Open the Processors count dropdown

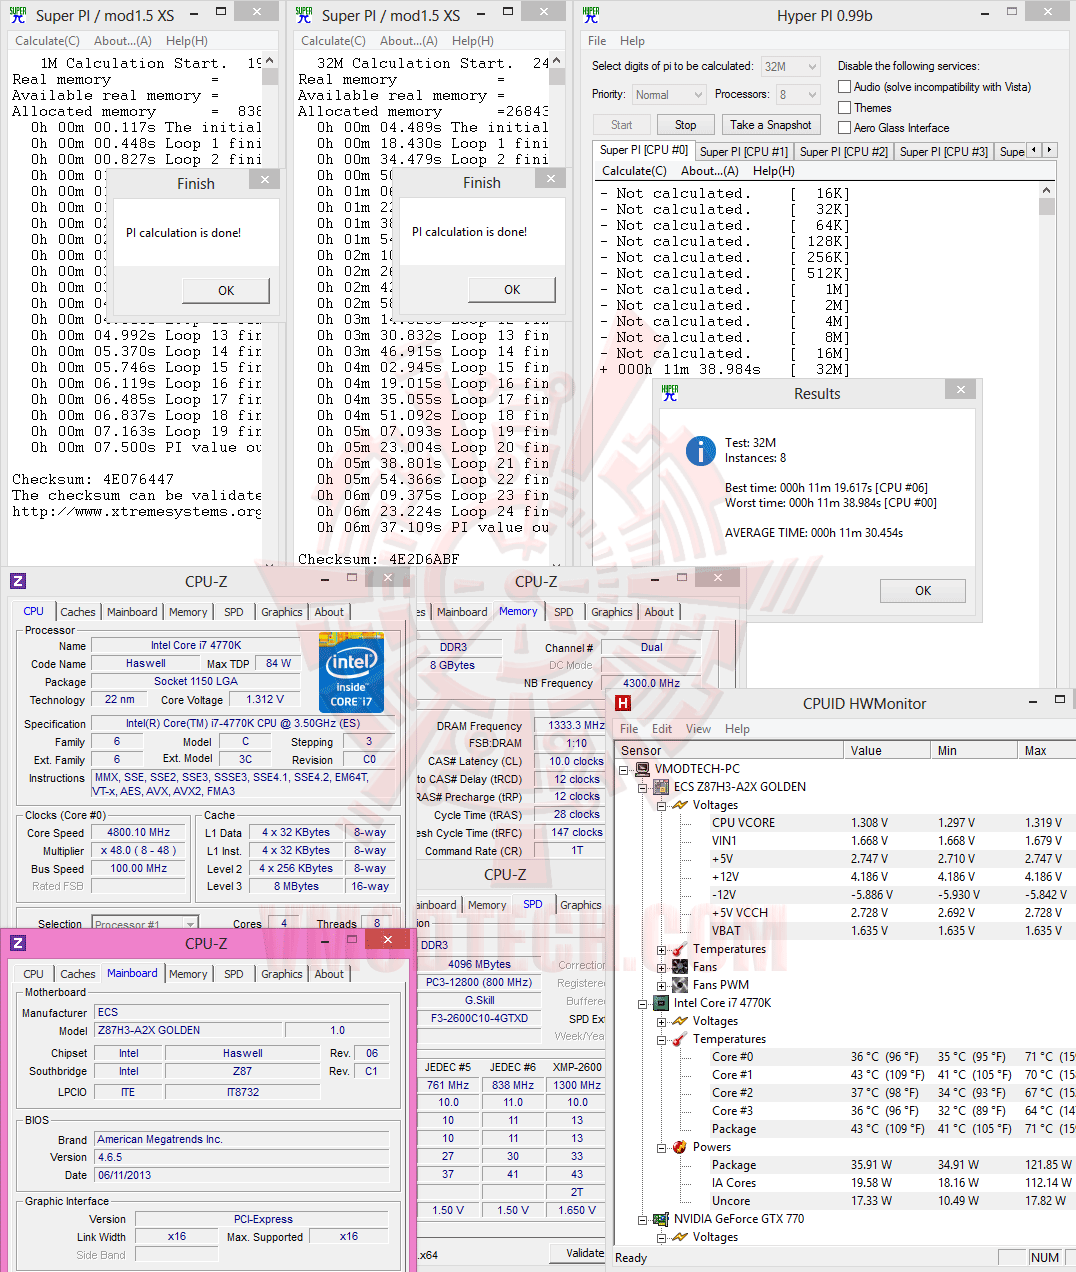tap(811, 95)
